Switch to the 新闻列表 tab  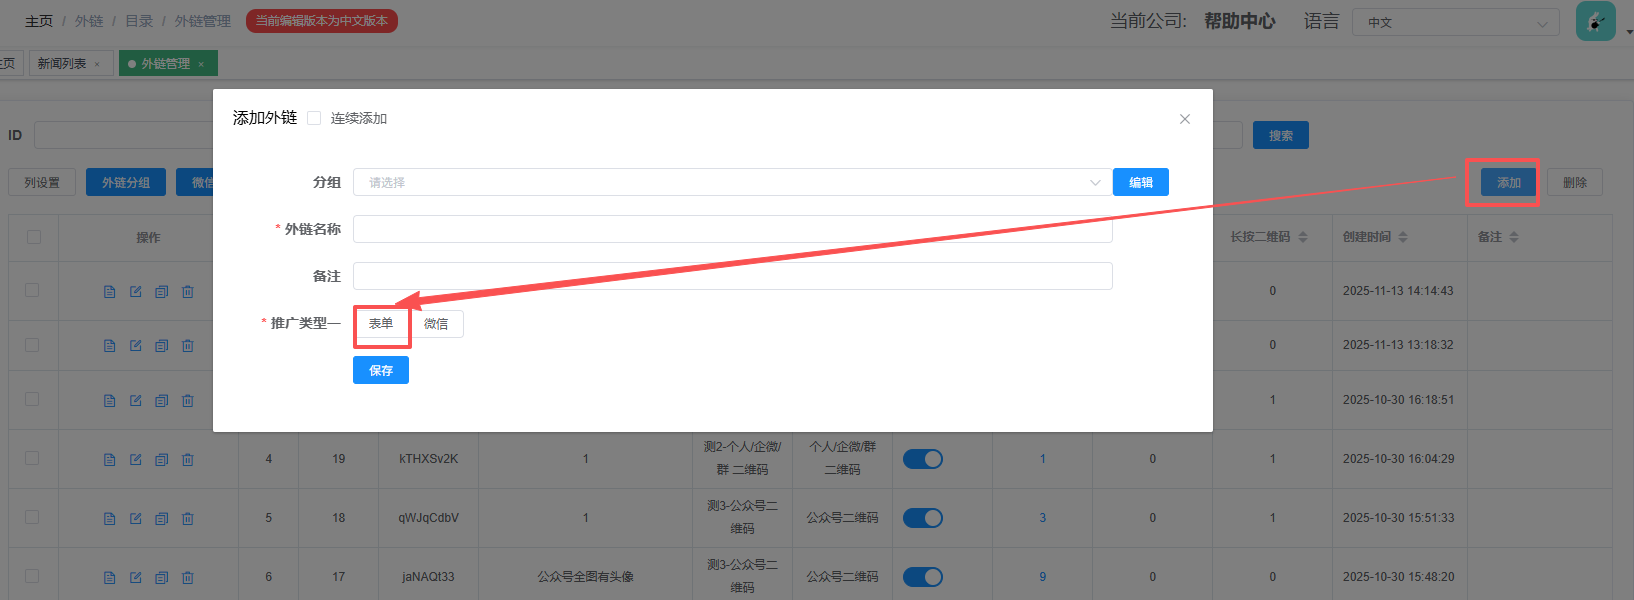(x=62, y=64)
